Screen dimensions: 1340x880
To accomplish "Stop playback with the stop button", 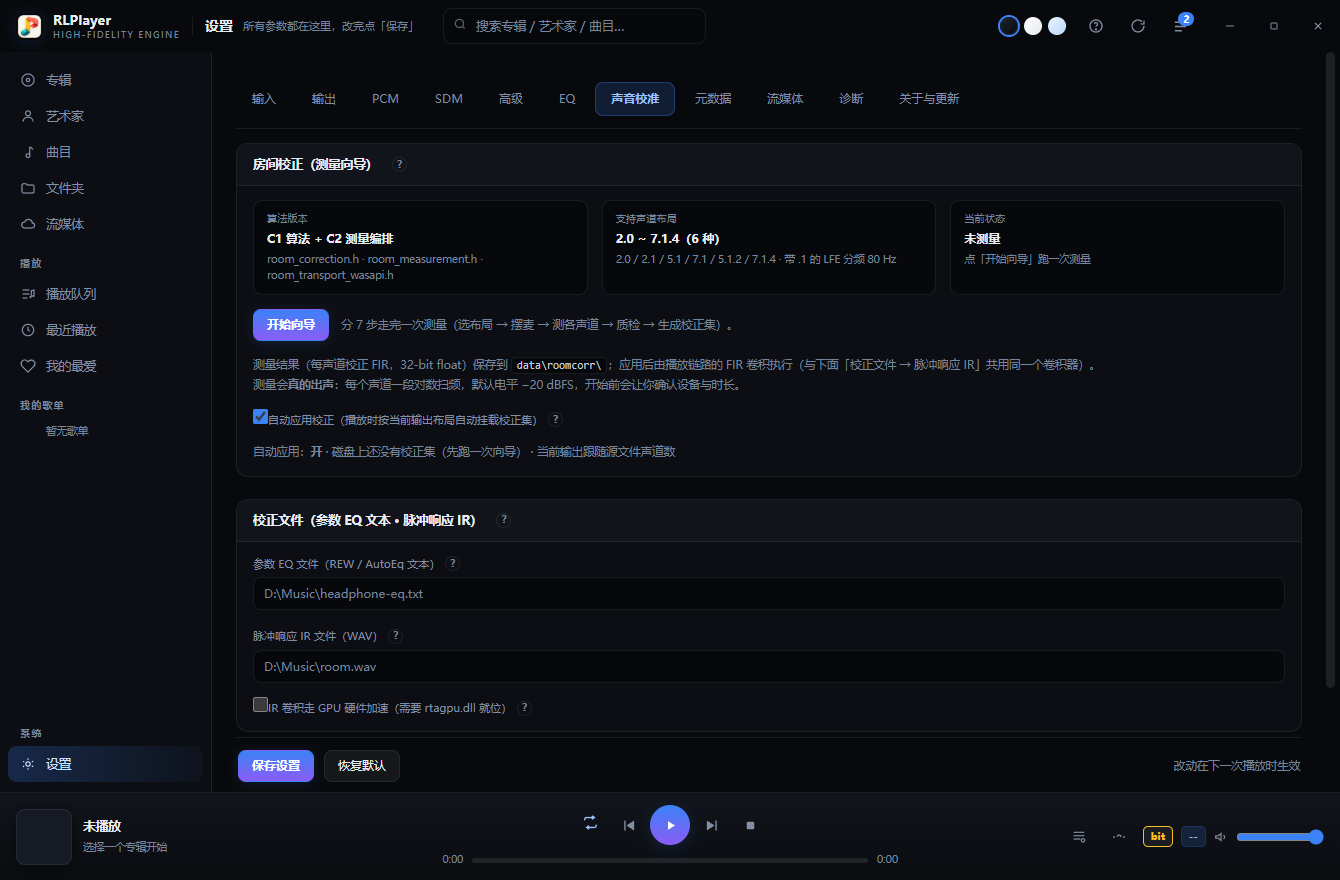I will 750,825.
